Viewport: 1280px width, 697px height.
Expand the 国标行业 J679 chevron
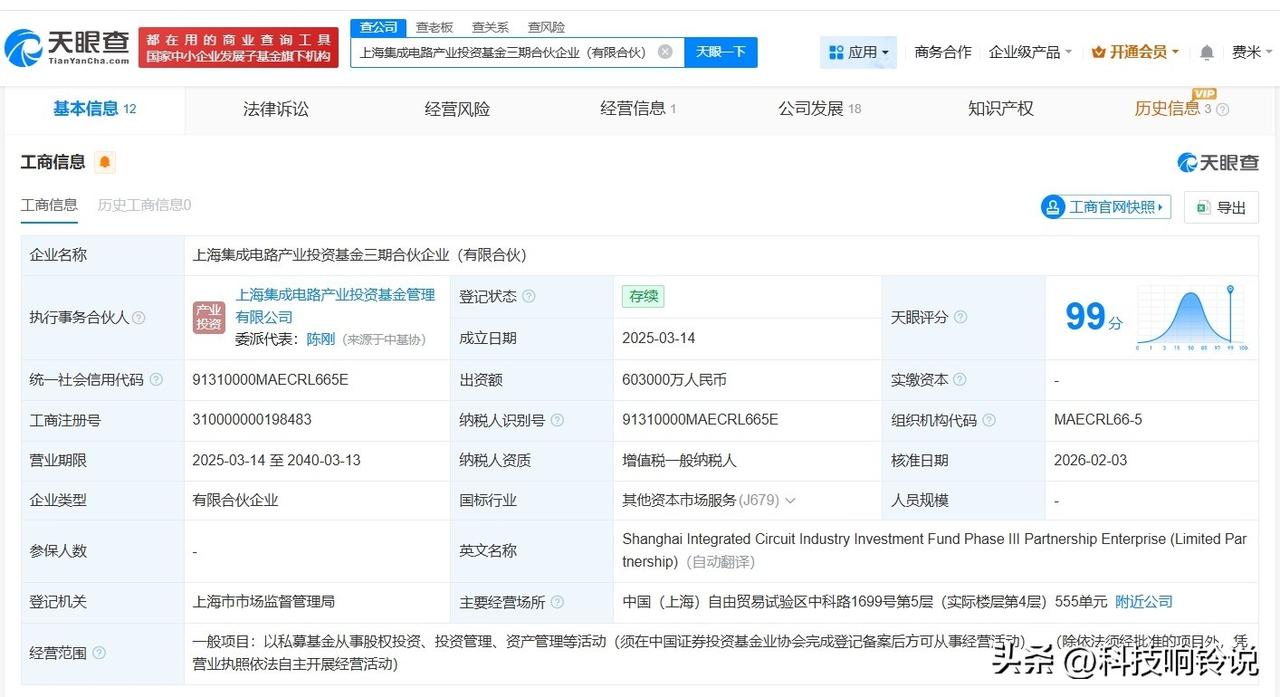pos(790,500)
